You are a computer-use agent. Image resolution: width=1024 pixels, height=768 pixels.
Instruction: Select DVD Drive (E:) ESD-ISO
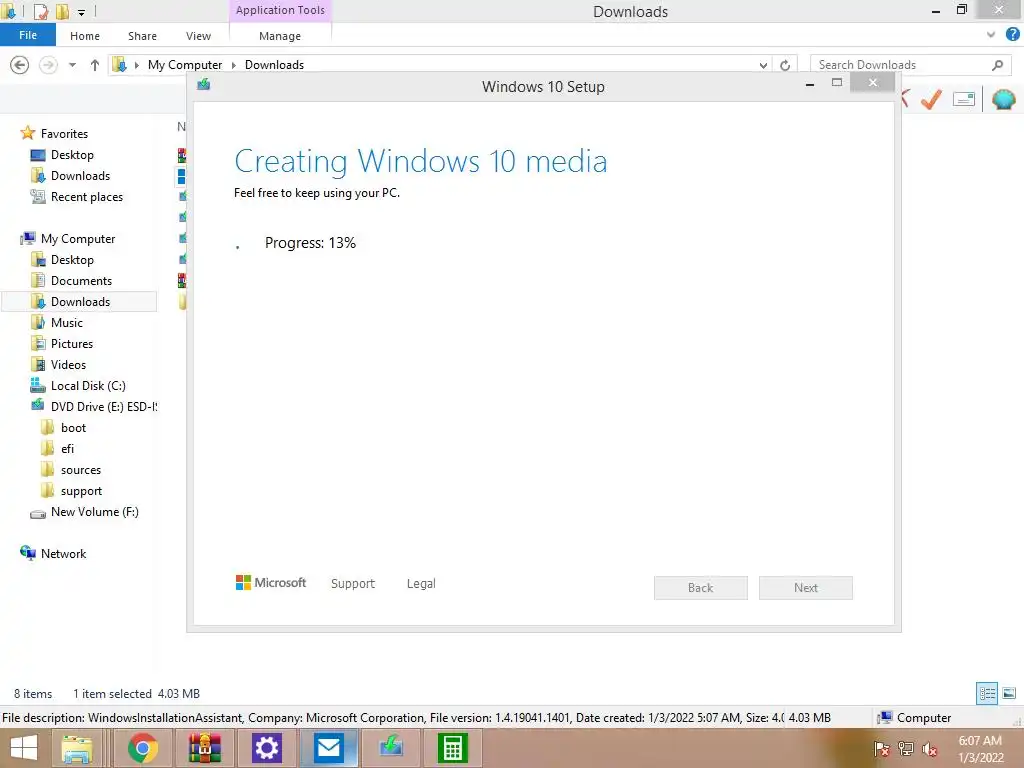104,406
